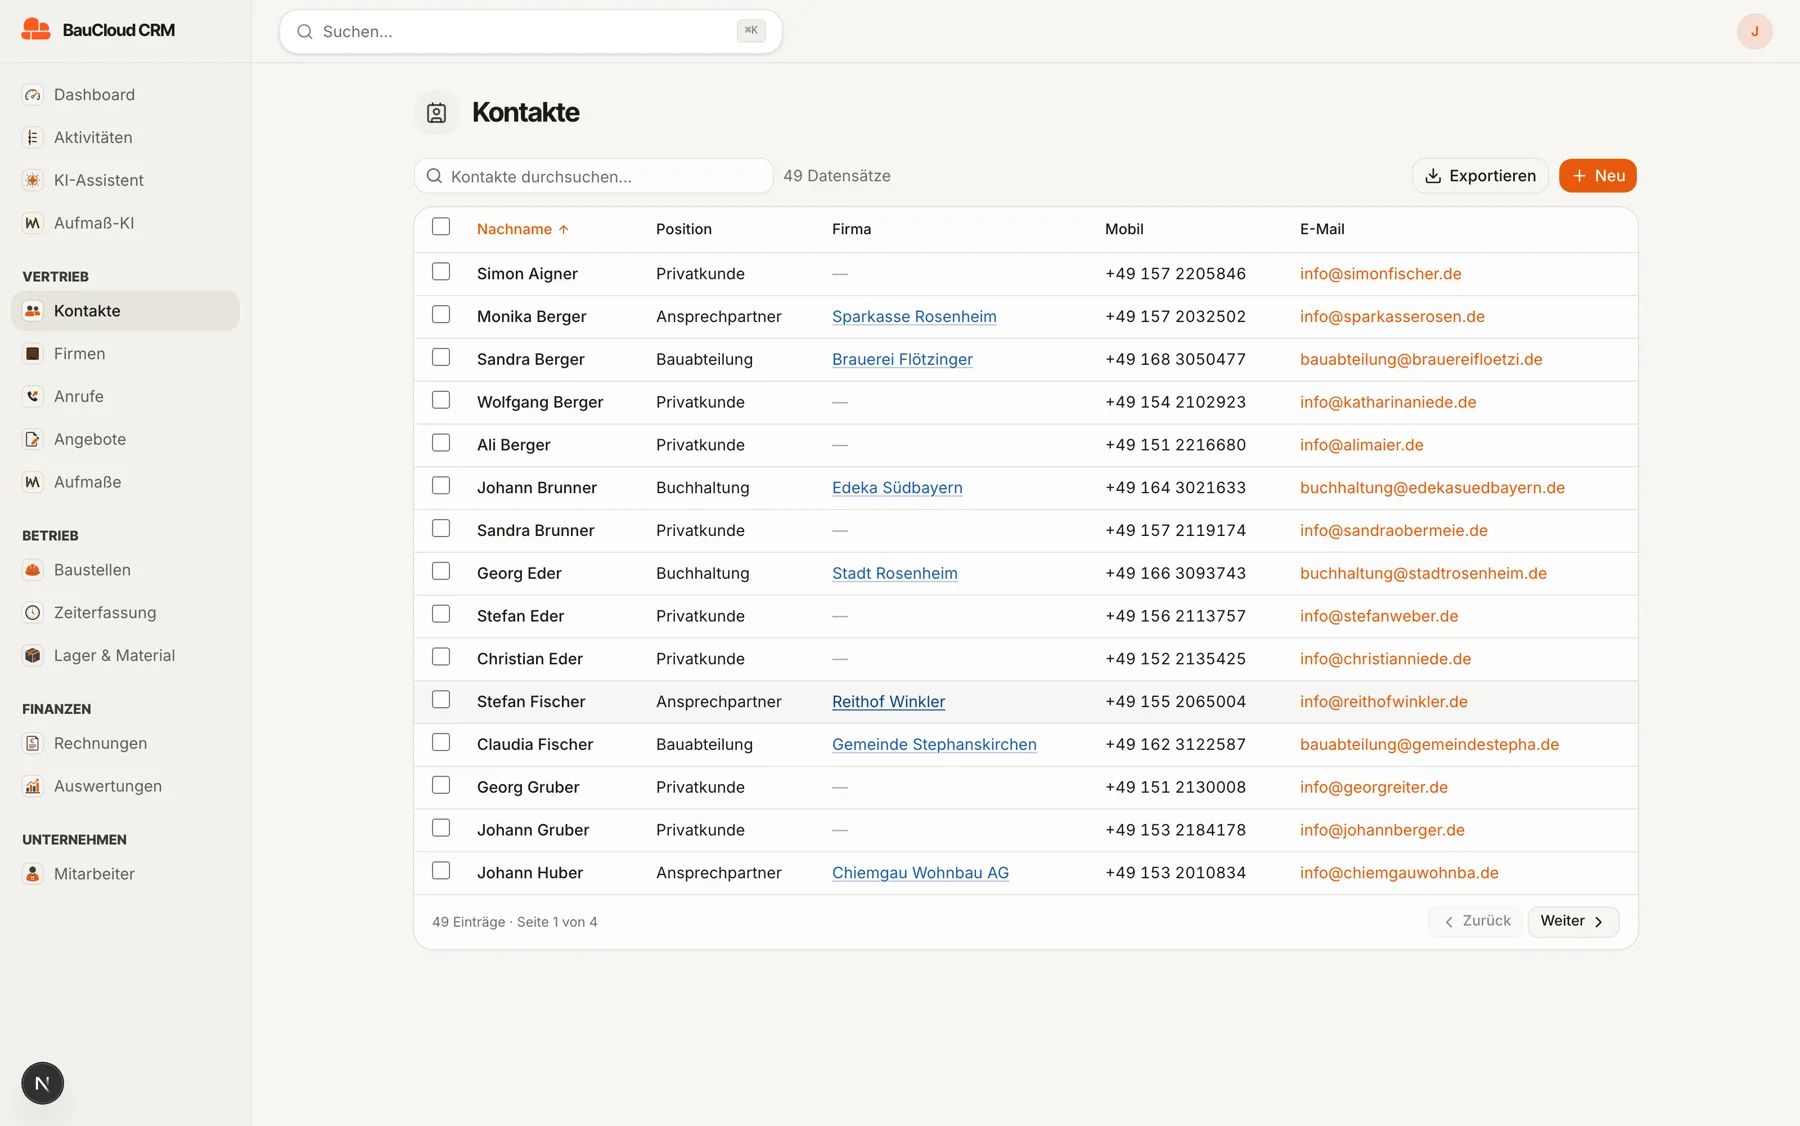Image resolution: width=1800 pixels, height=1126 pixels.
Task: Click the Dashboard gauge icon
Action: pyautogui.click(x=33, y=95)
